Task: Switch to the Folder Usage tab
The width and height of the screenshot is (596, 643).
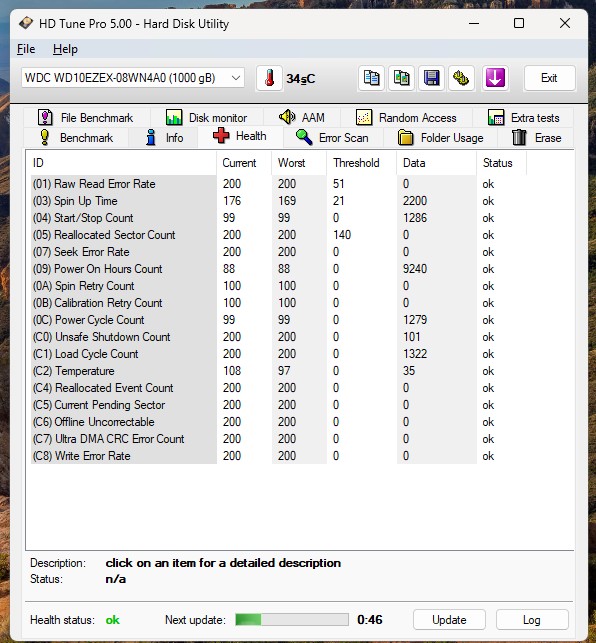Action: pyautogui.click(x=441, y=138)
